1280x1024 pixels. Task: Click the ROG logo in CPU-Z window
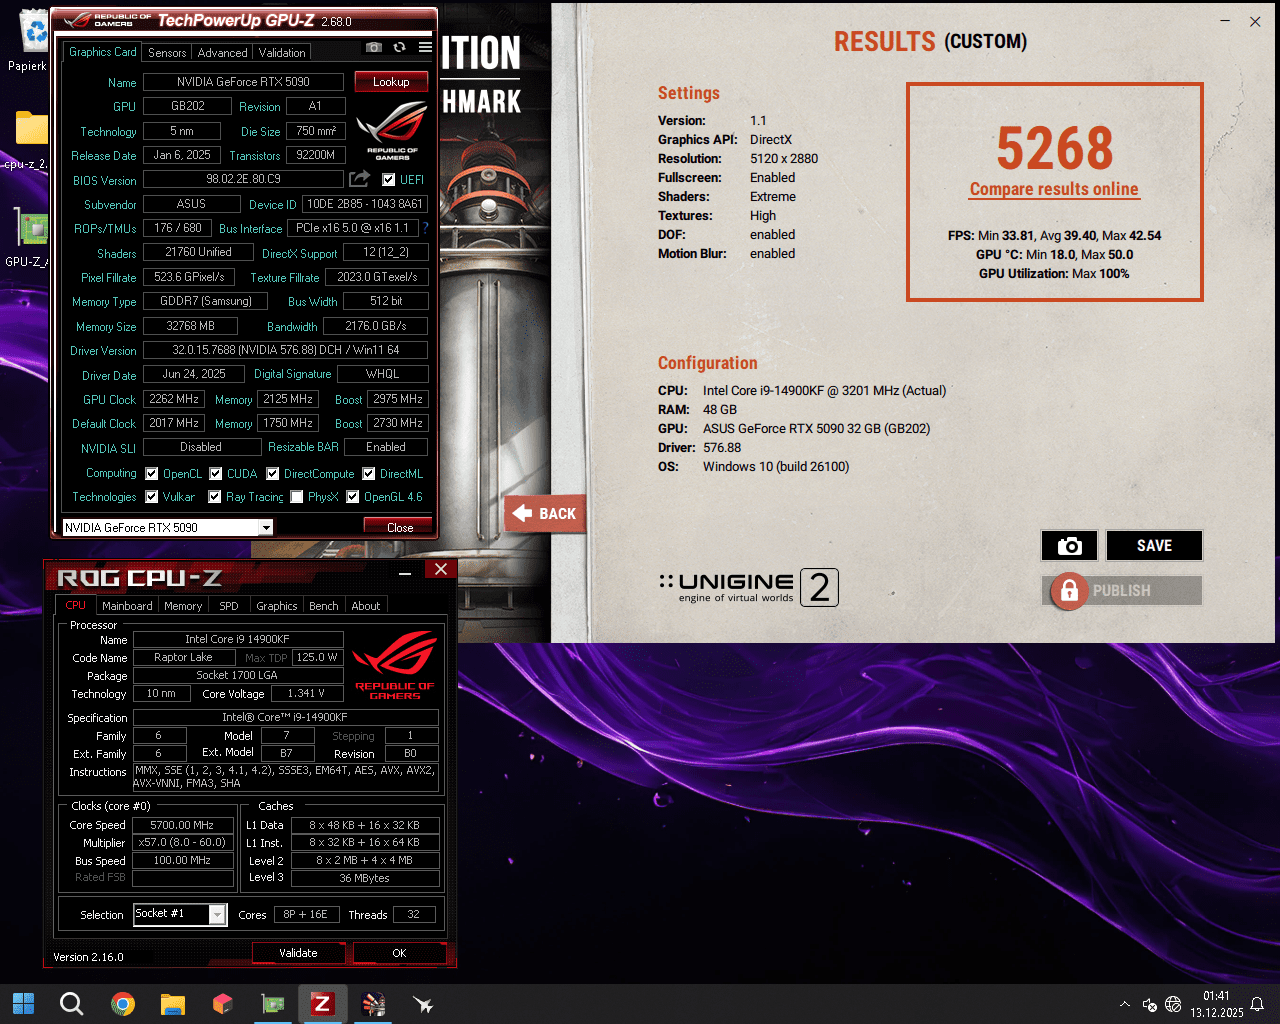click(395, 664)
